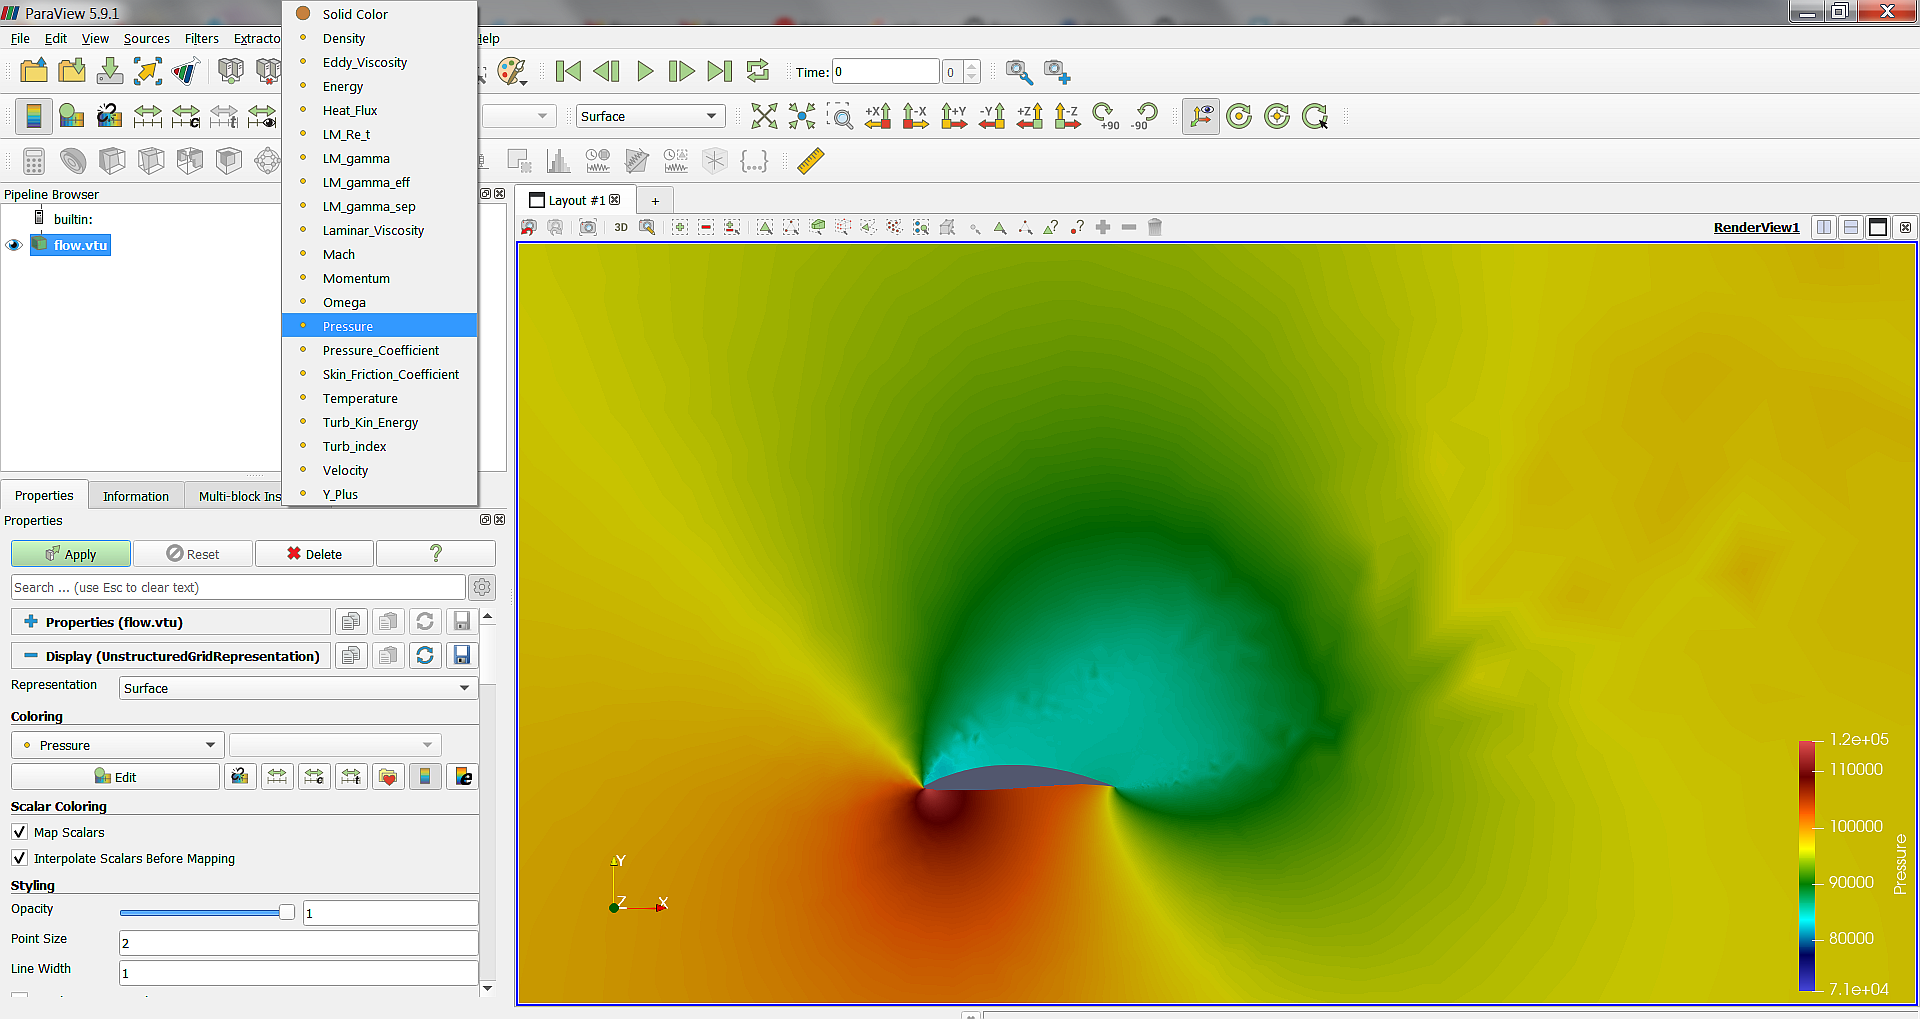
Task: Click the Capture Screenshot camera icon
Action: point(588,228)
